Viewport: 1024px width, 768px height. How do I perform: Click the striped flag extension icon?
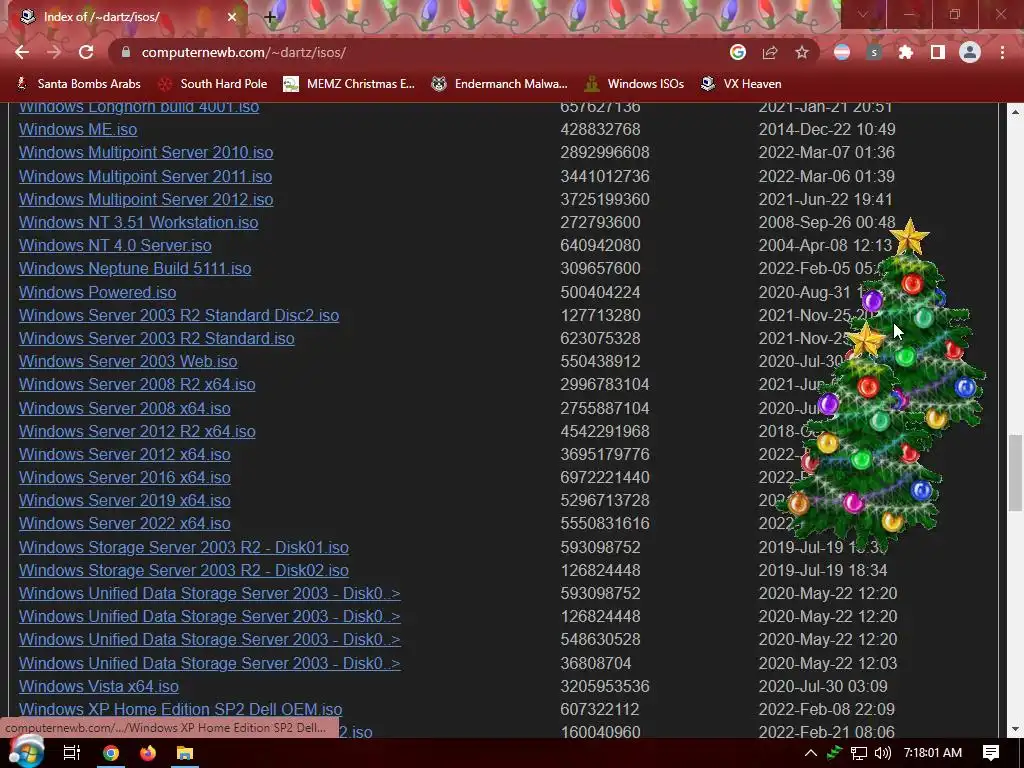click(842, 52)
